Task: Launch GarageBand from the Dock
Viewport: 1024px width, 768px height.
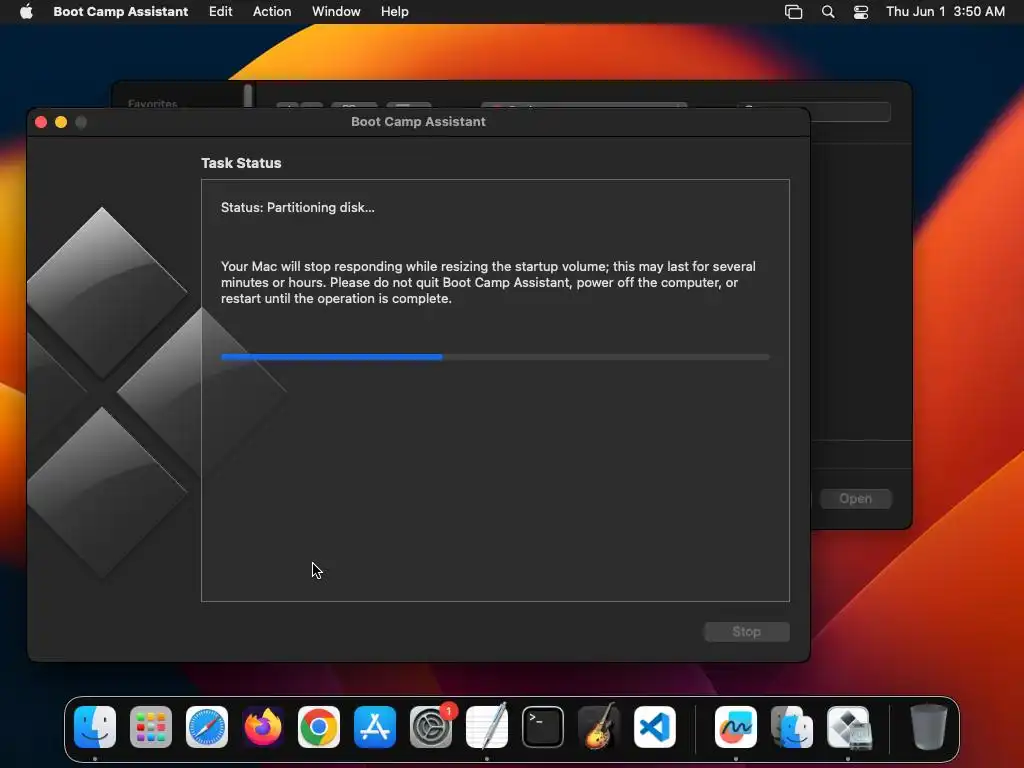Action: point(599,727)
